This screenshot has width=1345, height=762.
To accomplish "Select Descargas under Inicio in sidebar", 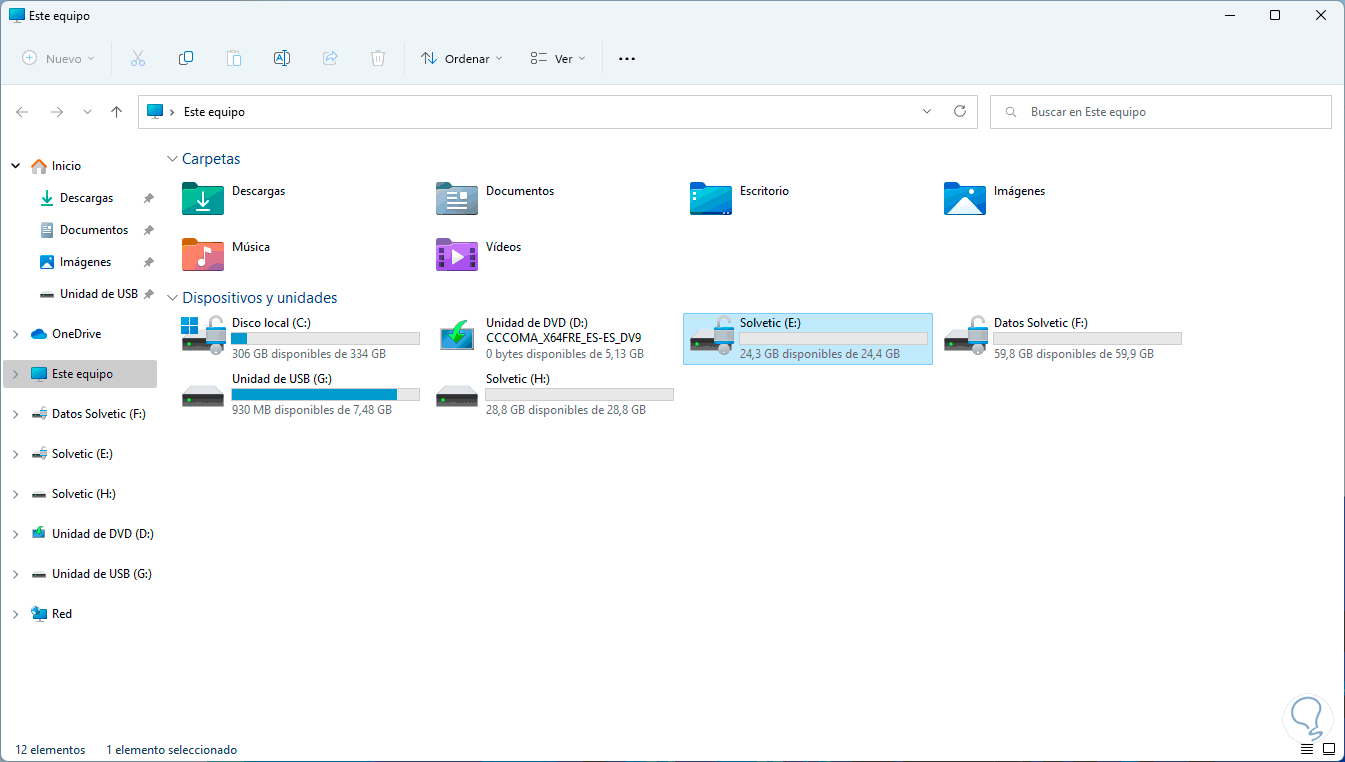I will pyautogui.click(x=86, y=198).
